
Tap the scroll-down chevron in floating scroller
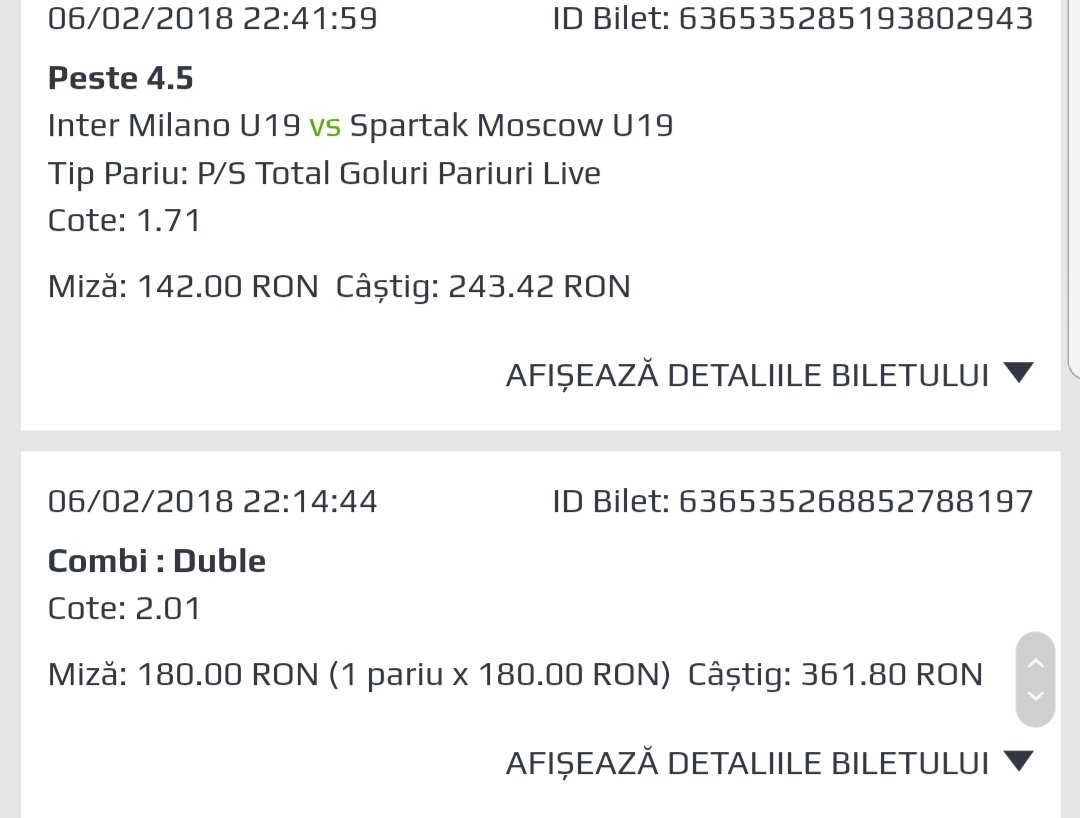(1035, 696)
